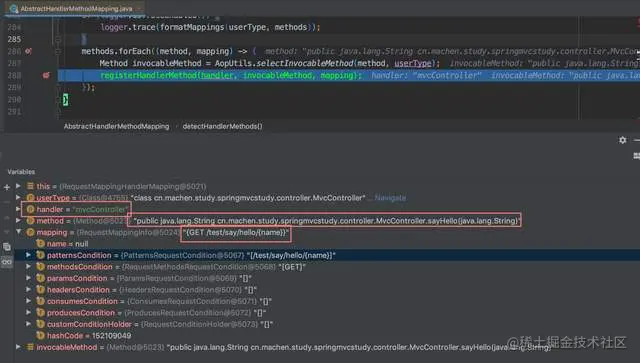Toggle the glasses watches icon

pos(7,262)
